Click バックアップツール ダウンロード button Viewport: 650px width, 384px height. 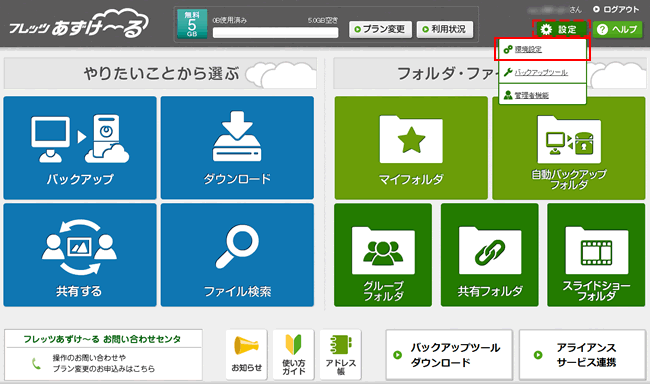[449, 355]
